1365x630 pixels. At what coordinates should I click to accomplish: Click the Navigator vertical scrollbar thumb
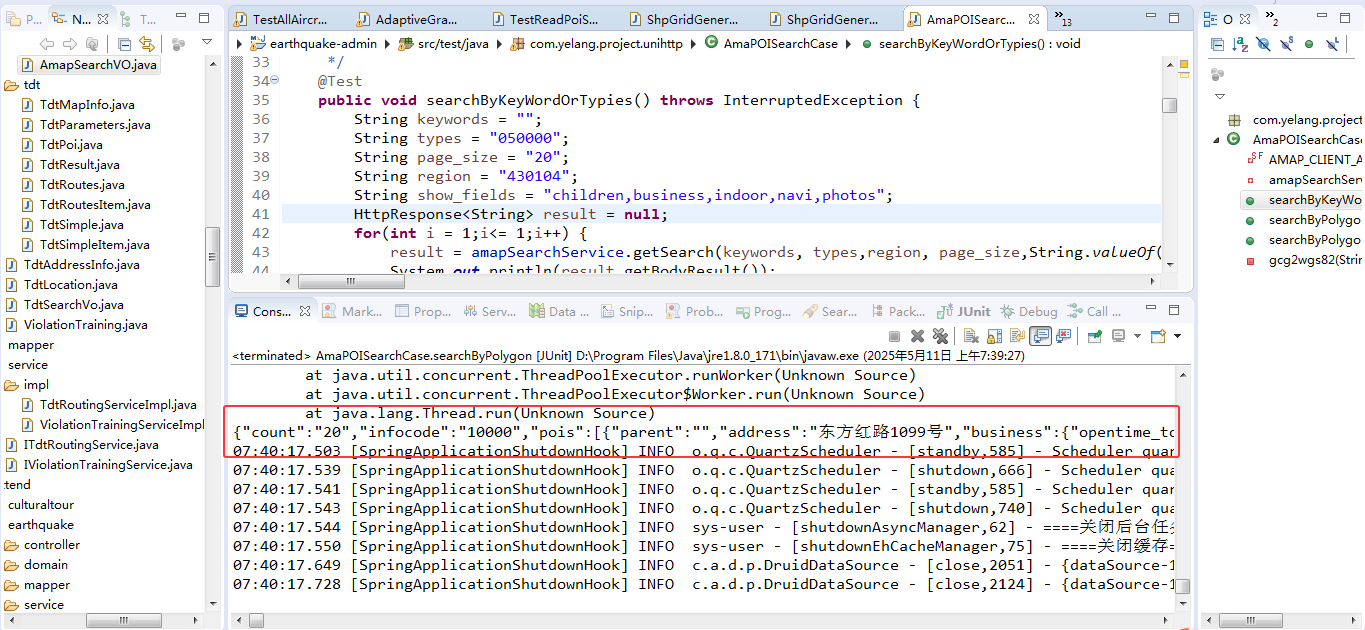tap(212, 255)
